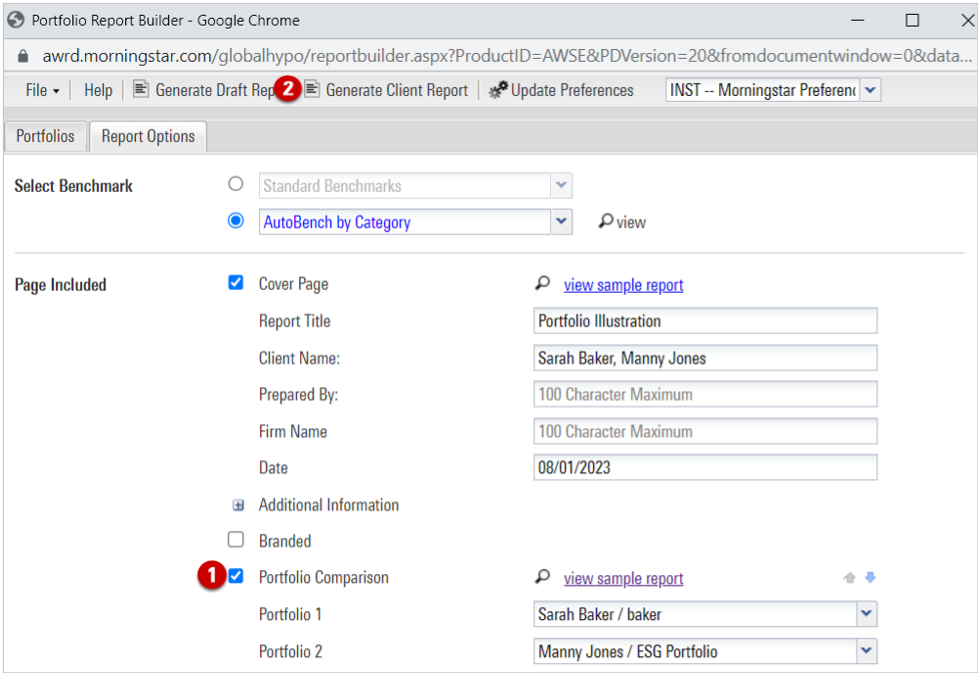Open Cover Page view sample report link
The height and width of the screenshot is (673, 978).
(623, 285)
